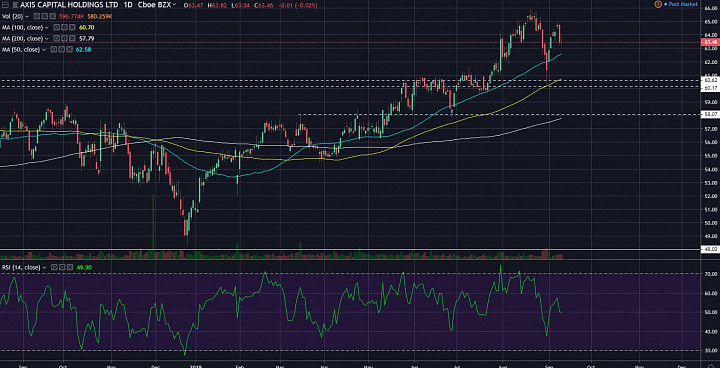Click the 48.00 horizontal line price label
The image size is (720, 368).
[710, 249]
